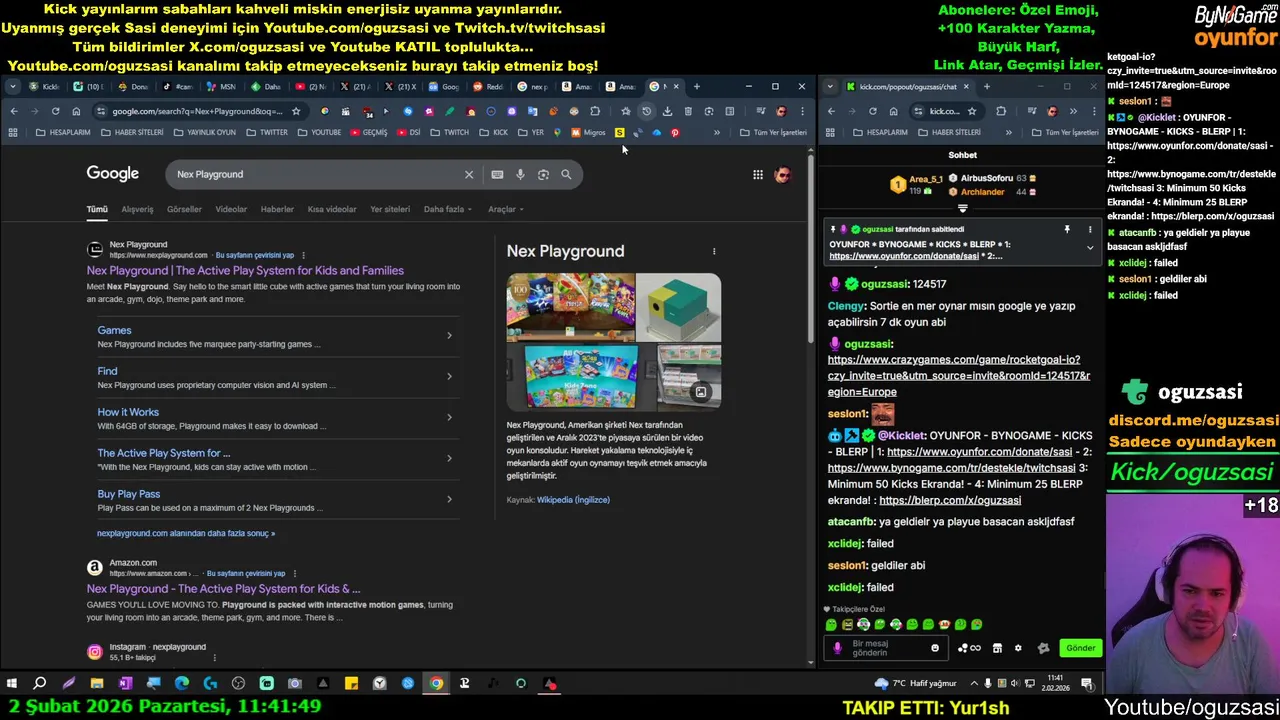Screen dimensions: 1280x720
Task: Click the weather widget in taskbar
Action: coord(915,684)
